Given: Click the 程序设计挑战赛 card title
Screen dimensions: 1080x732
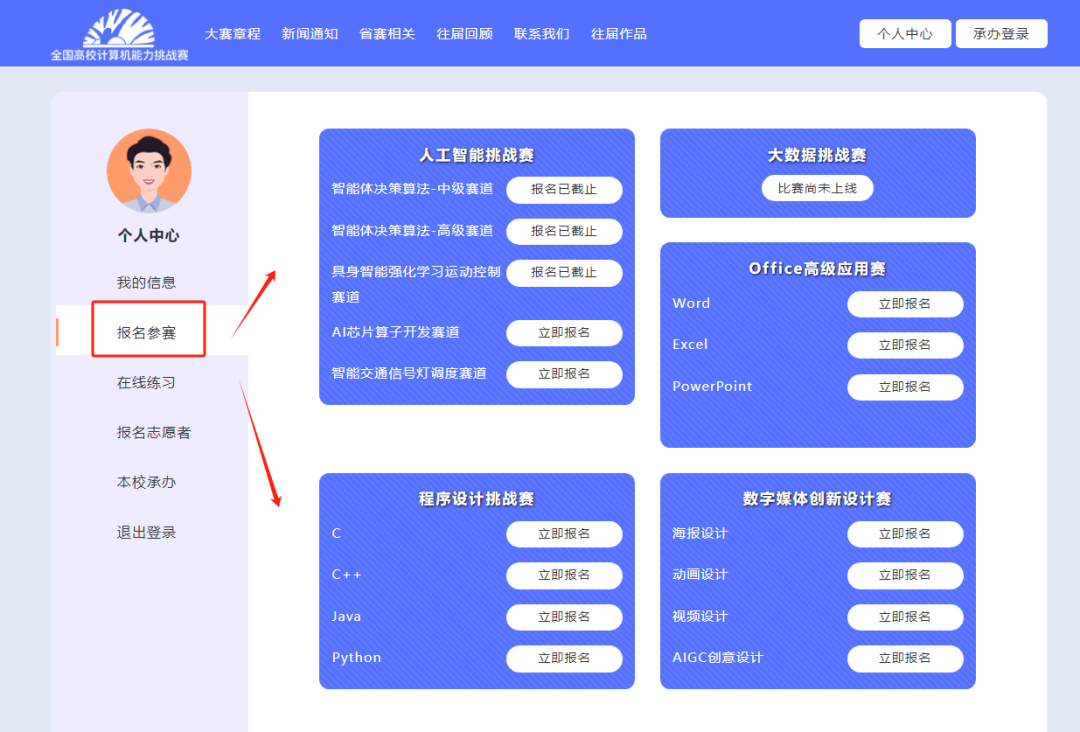Looking at the screenshot, I should pyautogui.click(x=477, y=499).
